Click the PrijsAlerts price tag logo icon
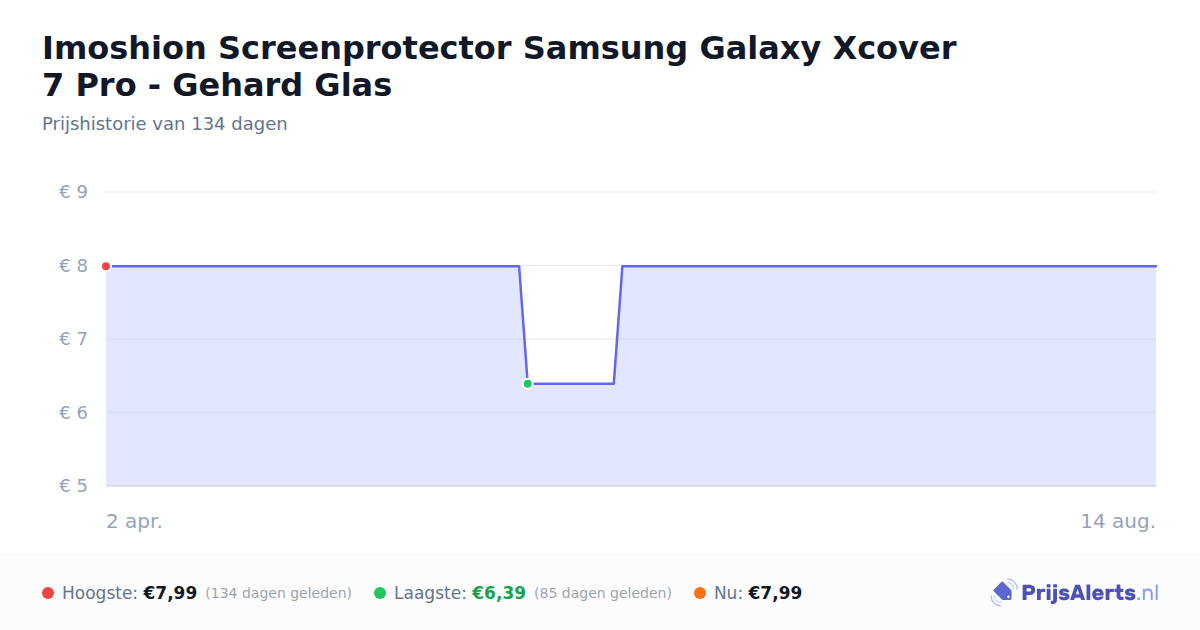This screenshot has width=1200, height=630. pyautogui.click(x=1003, y=593)
